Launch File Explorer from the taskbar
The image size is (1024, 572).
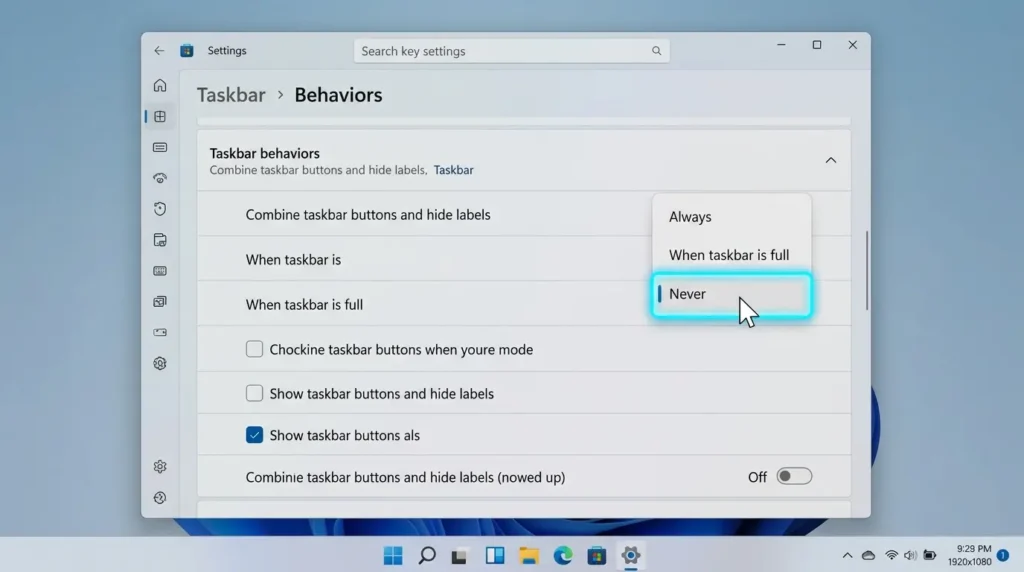529,556
